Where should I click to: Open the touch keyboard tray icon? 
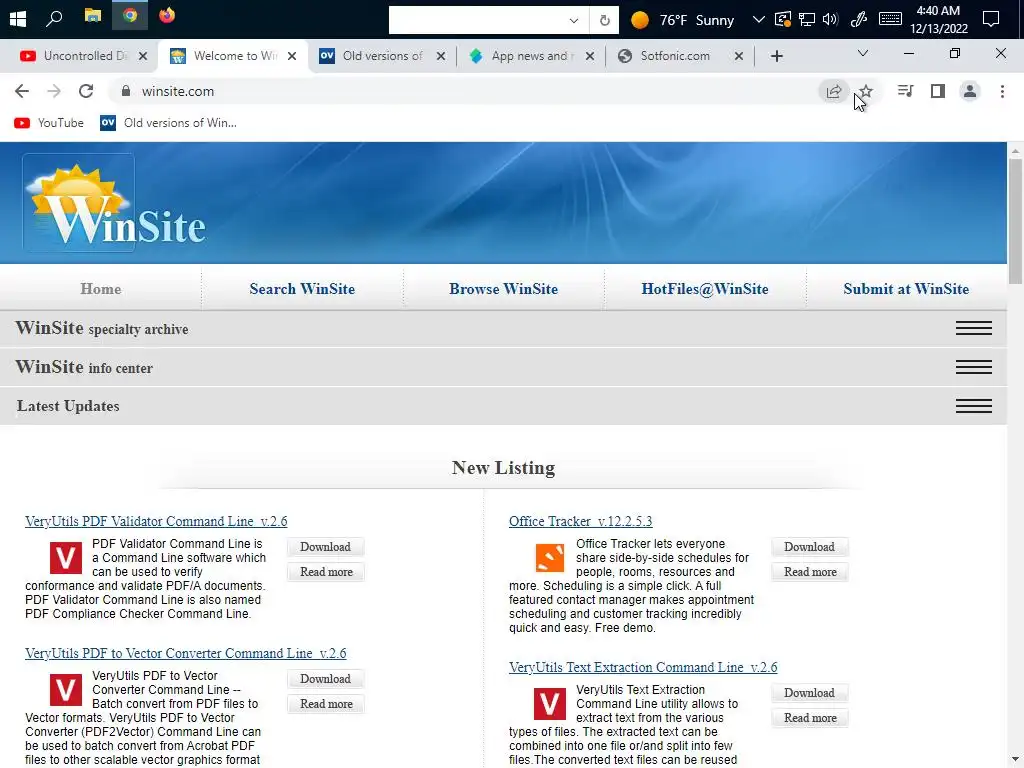(890, 19)
